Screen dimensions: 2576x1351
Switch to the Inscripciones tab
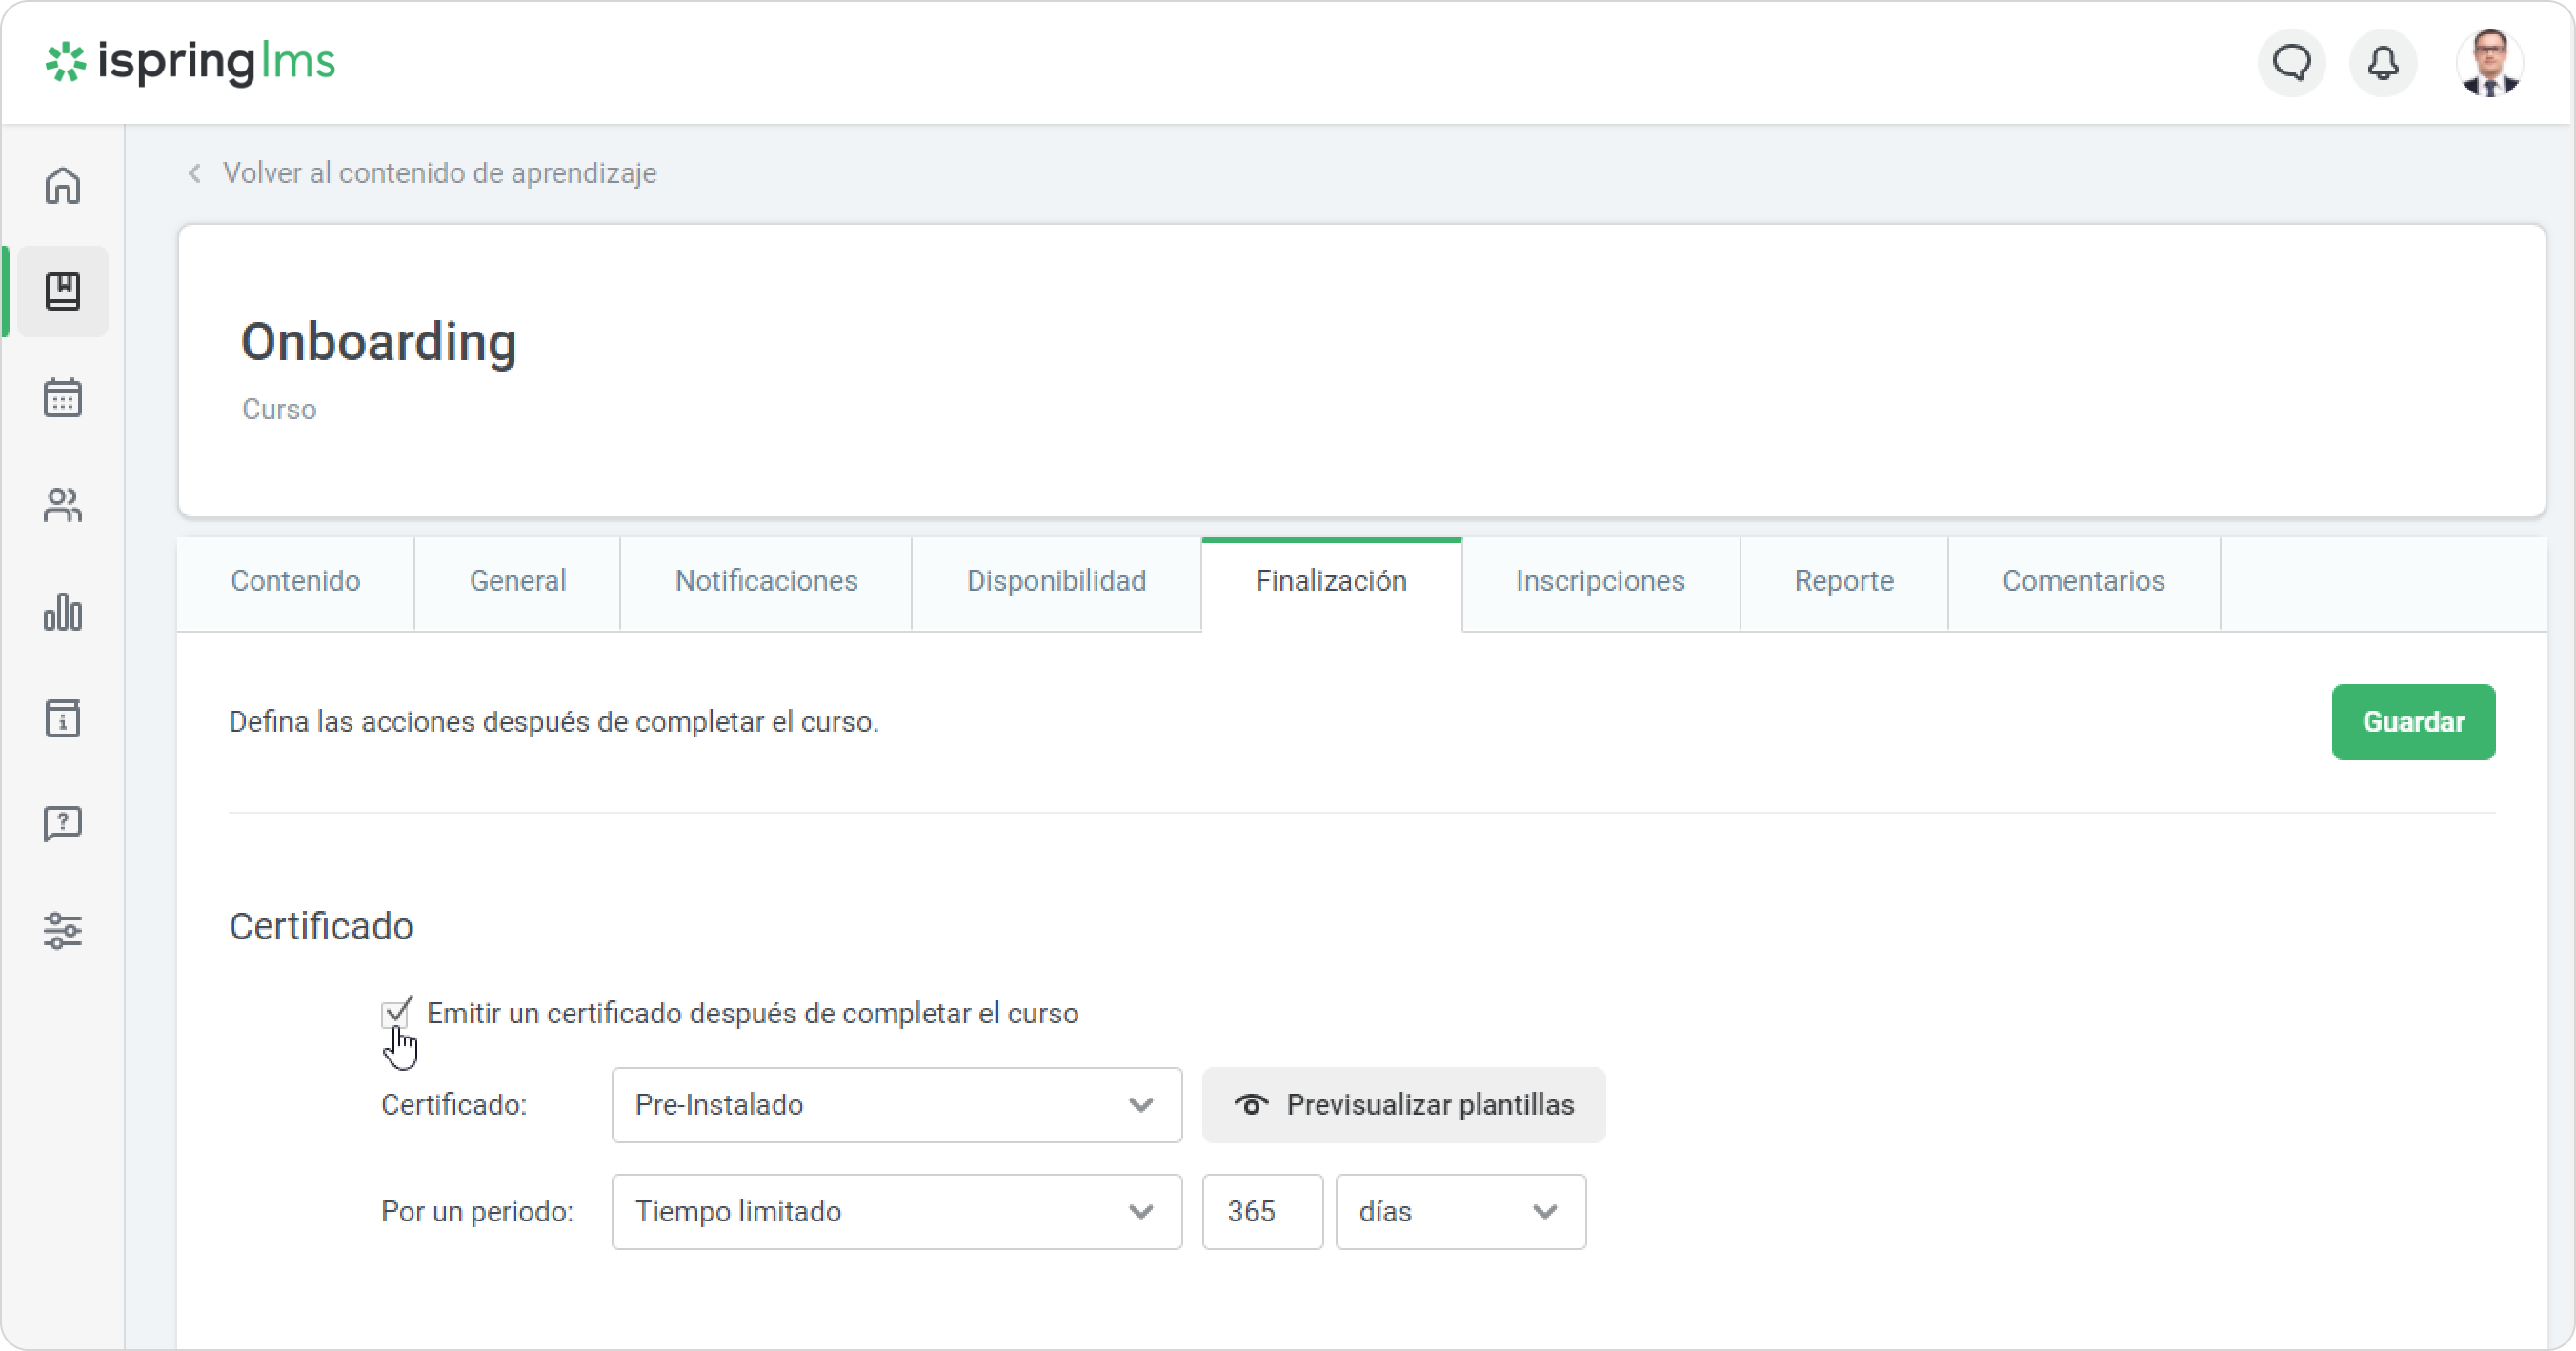[1600, 582]
